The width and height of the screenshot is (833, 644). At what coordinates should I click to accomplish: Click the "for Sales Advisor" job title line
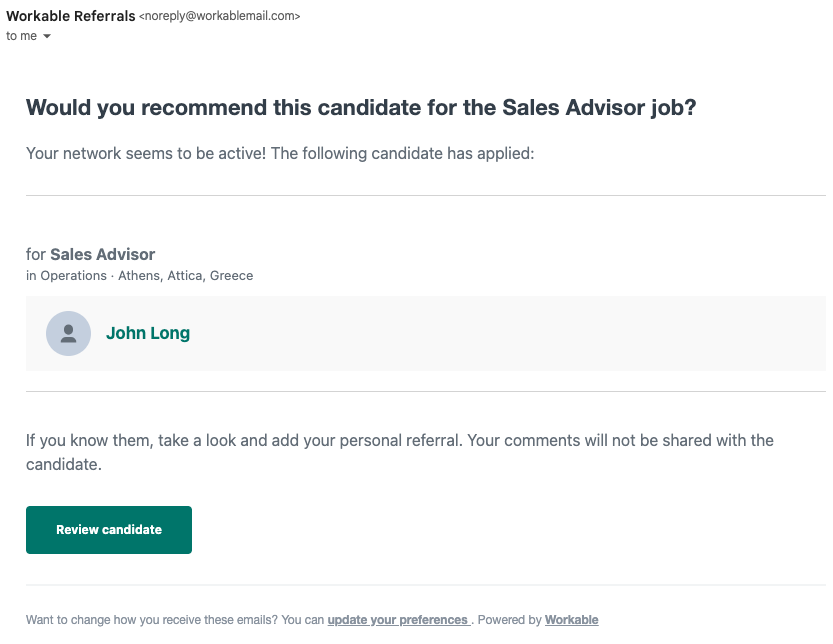click(91, 254)
